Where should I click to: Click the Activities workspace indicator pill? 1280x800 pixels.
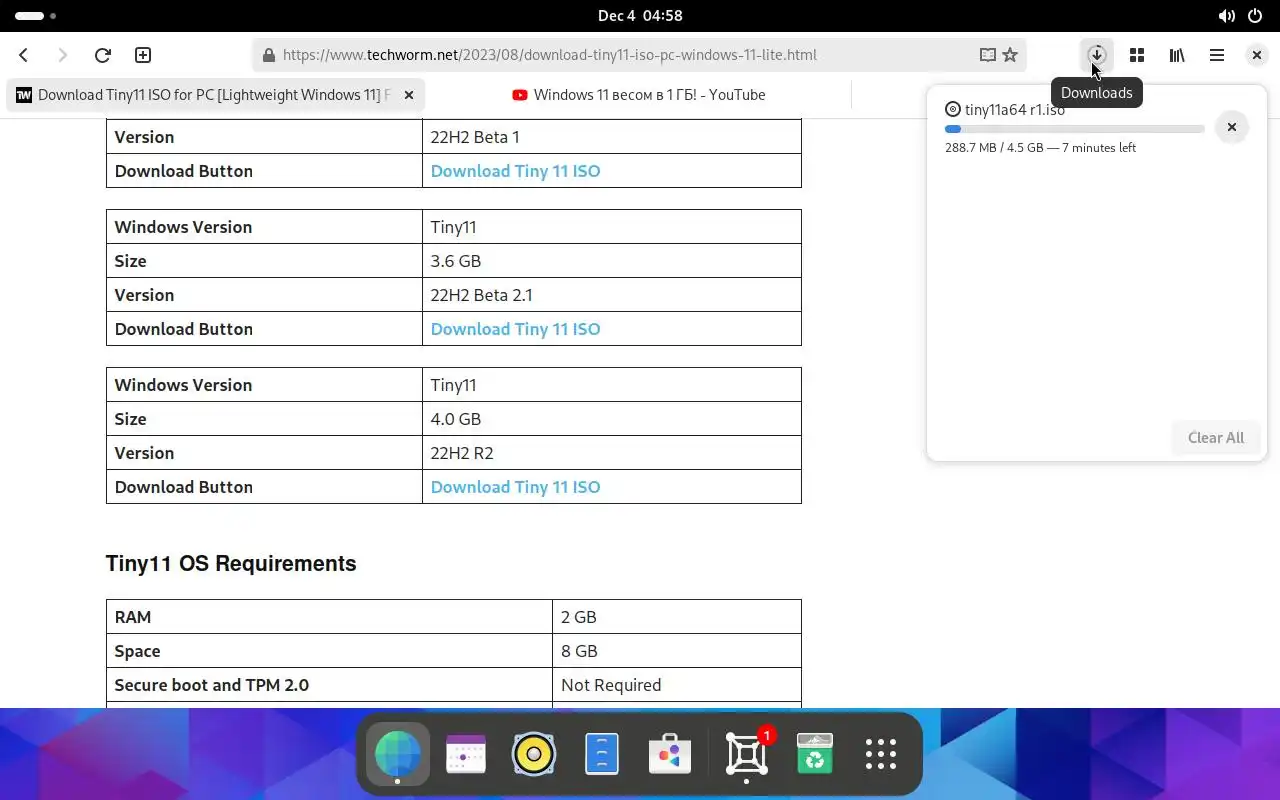click(x=36, y=16)
